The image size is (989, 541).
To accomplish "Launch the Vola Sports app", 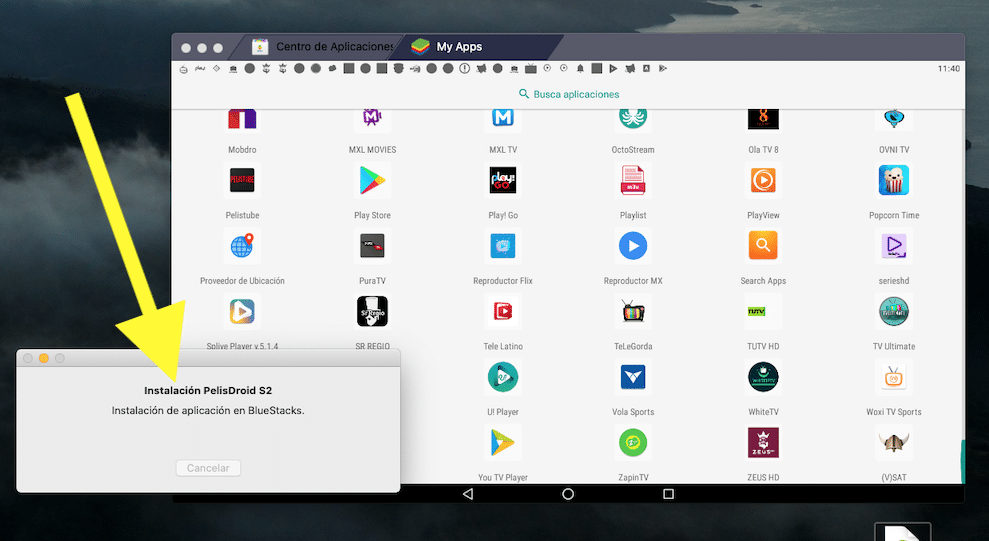I will pos(633,377).
